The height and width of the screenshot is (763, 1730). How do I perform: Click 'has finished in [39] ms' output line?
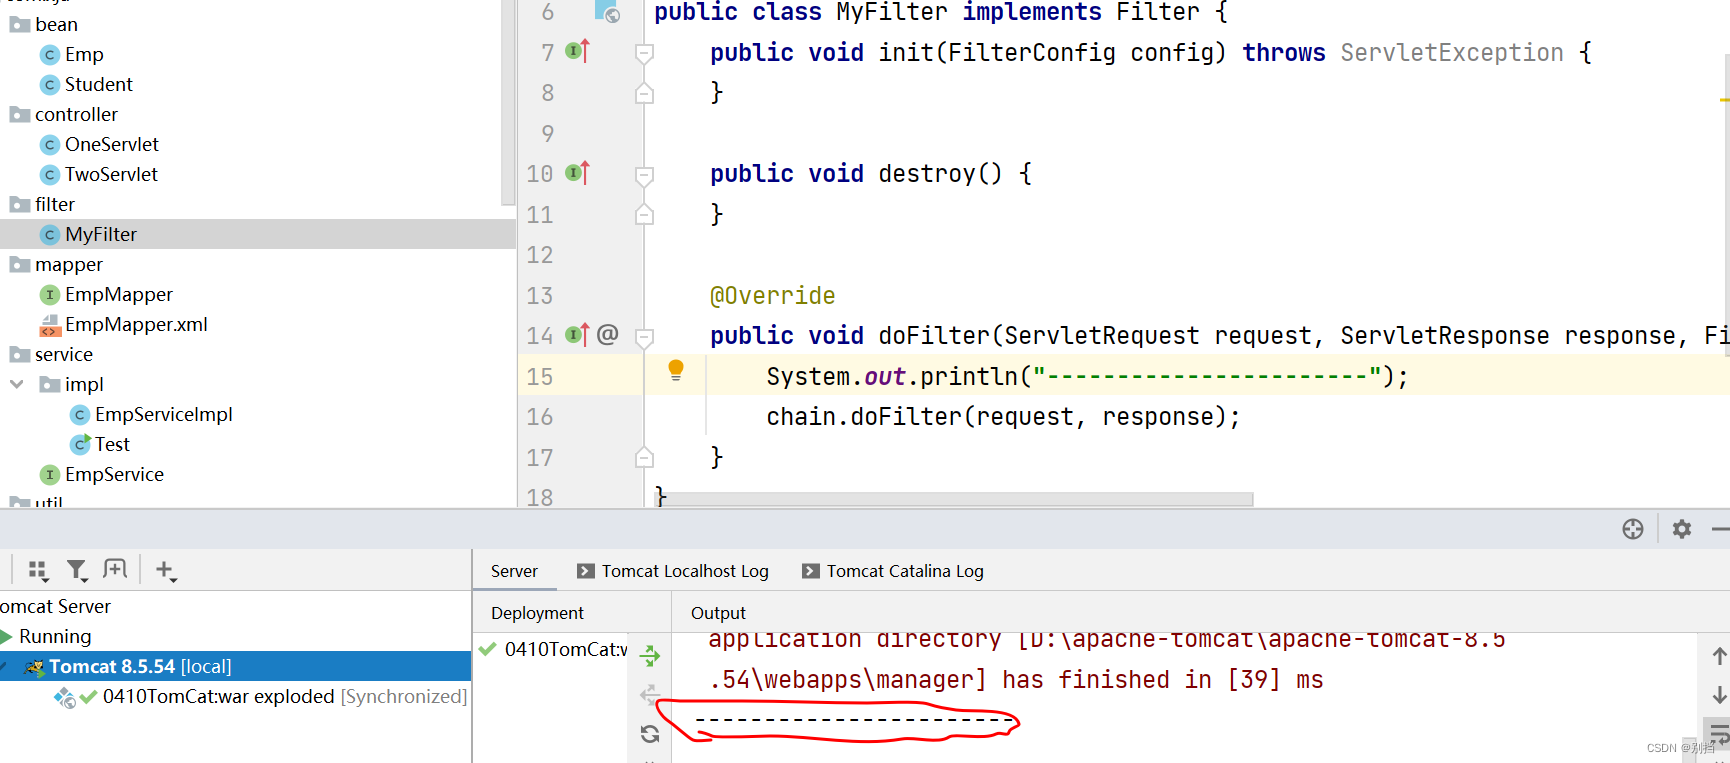[x=1162, y=680]
